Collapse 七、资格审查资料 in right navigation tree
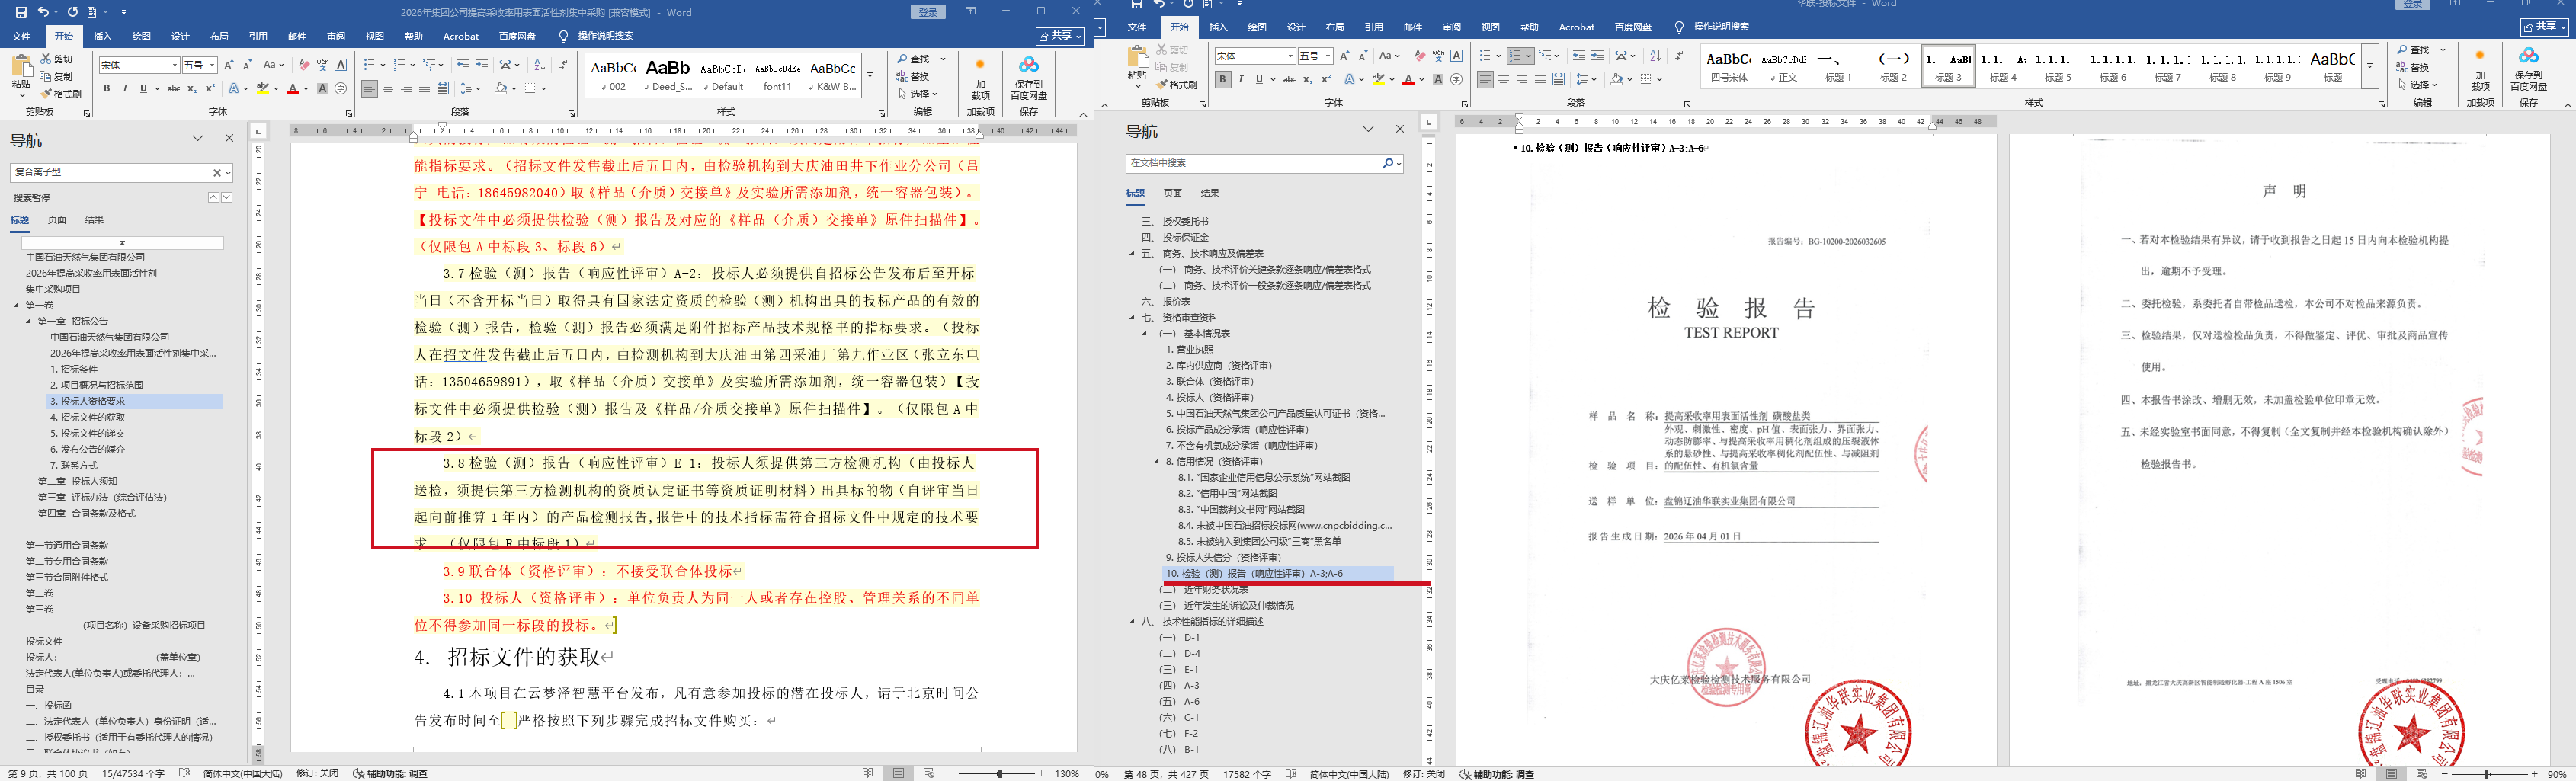Image resolution: width=2576 pixels, height=781 pixels. (x=1133, y=317)
